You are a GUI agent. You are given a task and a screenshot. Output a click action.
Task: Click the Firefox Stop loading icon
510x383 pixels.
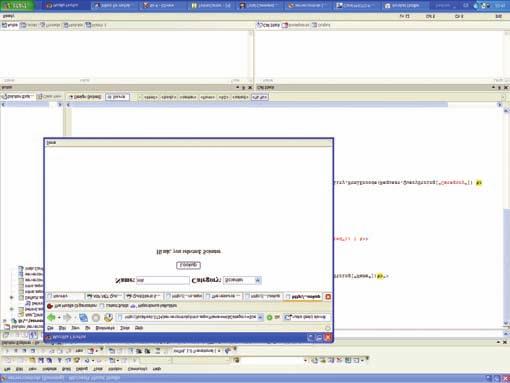pos(96,317)
